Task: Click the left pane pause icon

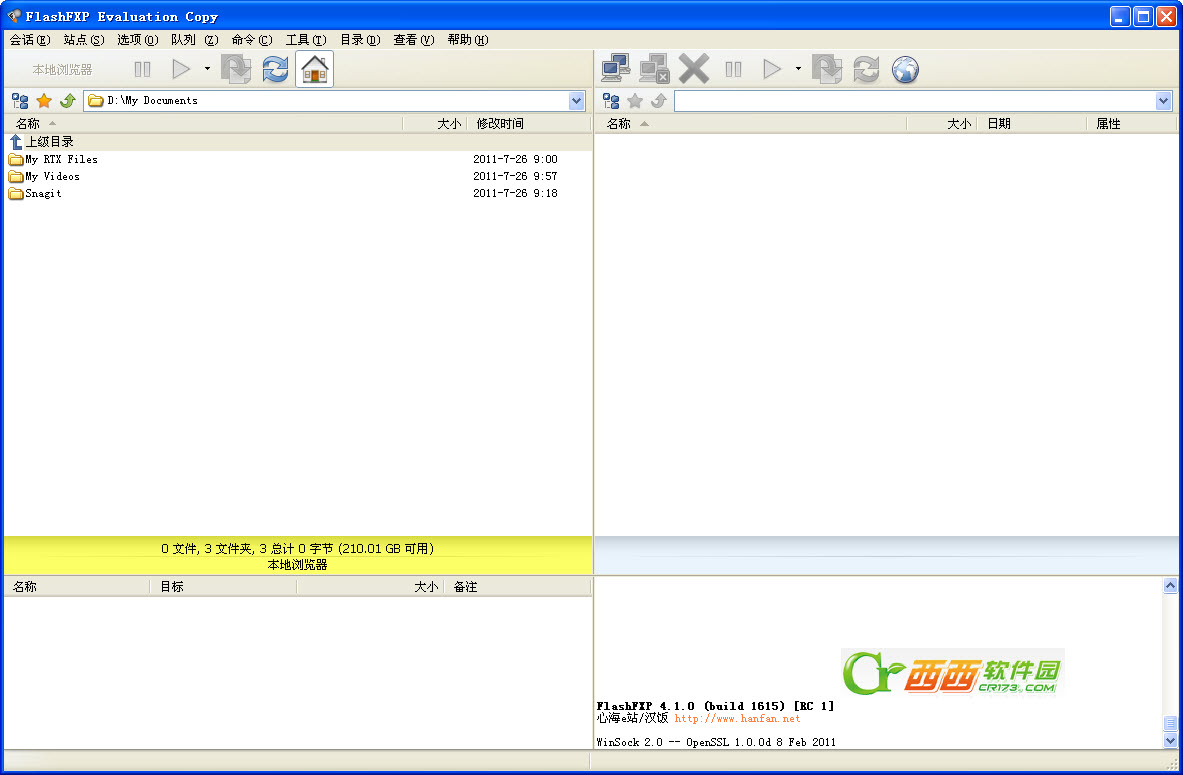Action: [143, 69]
